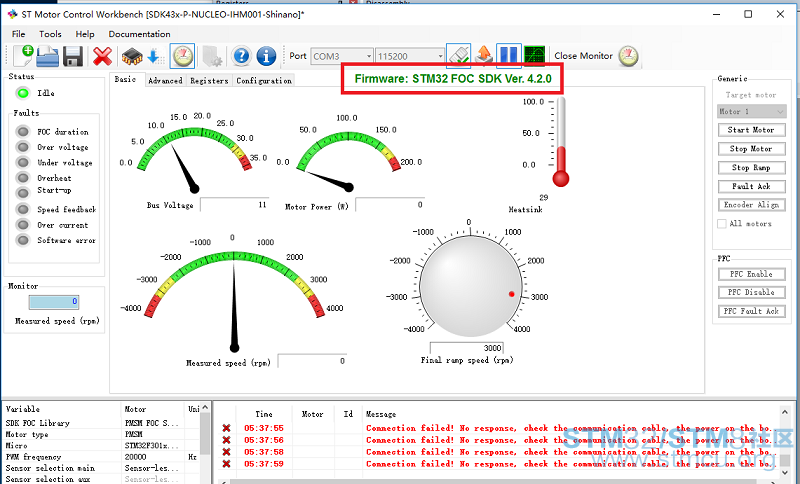
Task: Click the Speed feedback fault indicator
Action: [22, 209]
